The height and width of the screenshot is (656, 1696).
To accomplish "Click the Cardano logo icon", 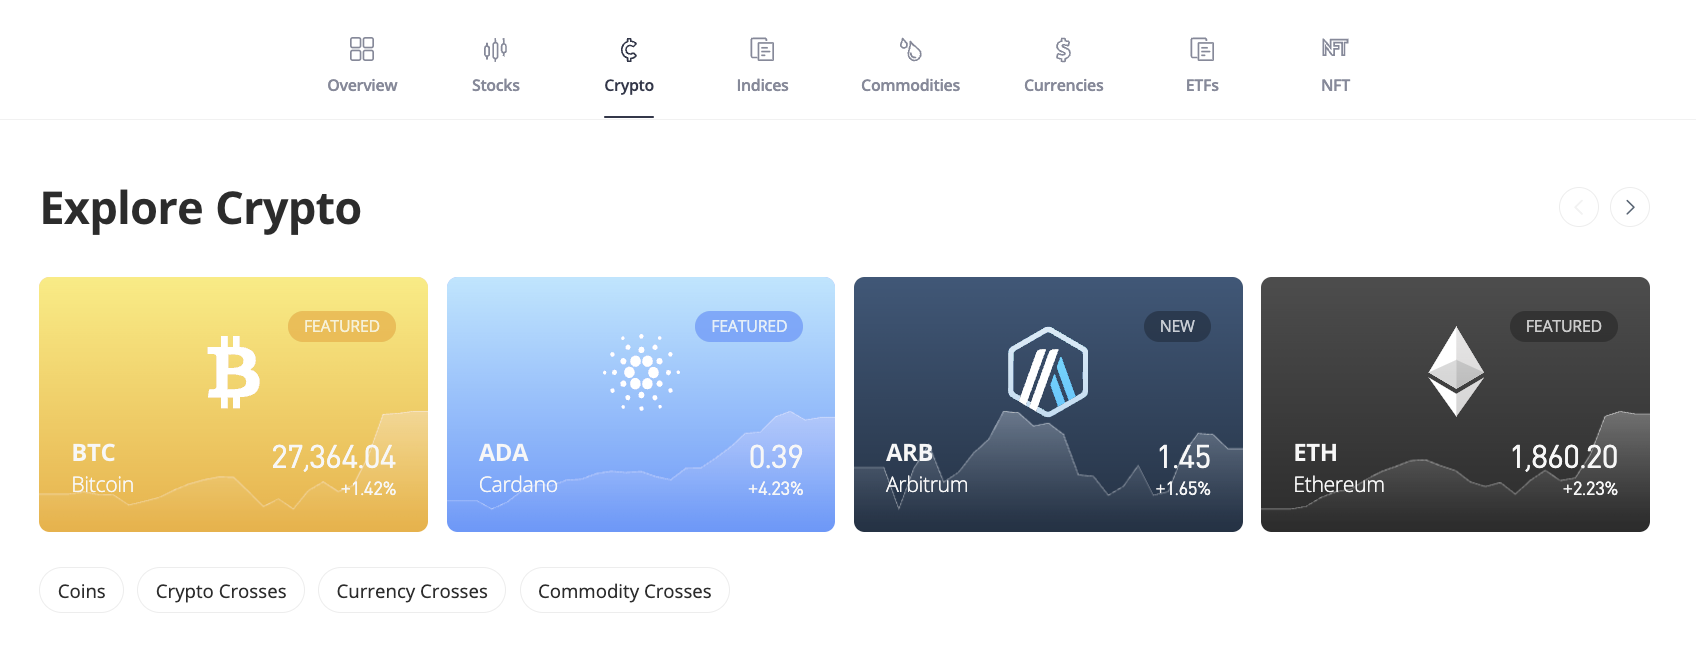I will pos(641,372).
